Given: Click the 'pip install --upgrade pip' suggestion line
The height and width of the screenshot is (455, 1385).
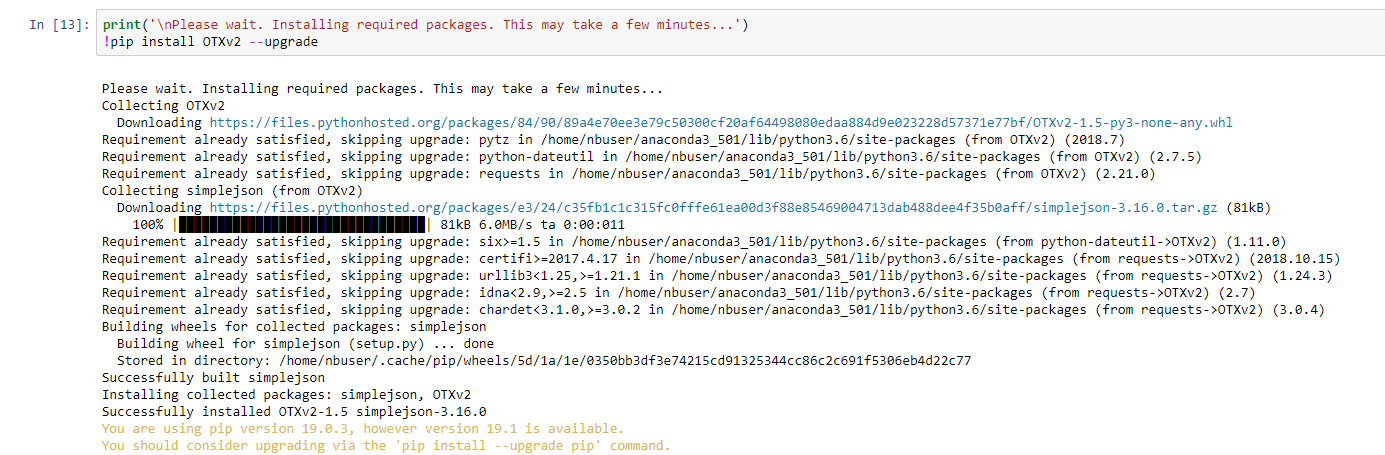Looking at the screenshot, I should [x=386, y=445].
